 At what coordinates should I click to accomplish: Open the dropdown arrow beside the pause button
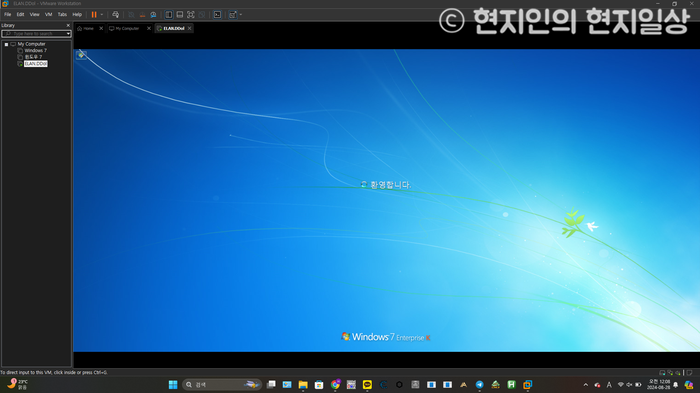tap(102, 15)
